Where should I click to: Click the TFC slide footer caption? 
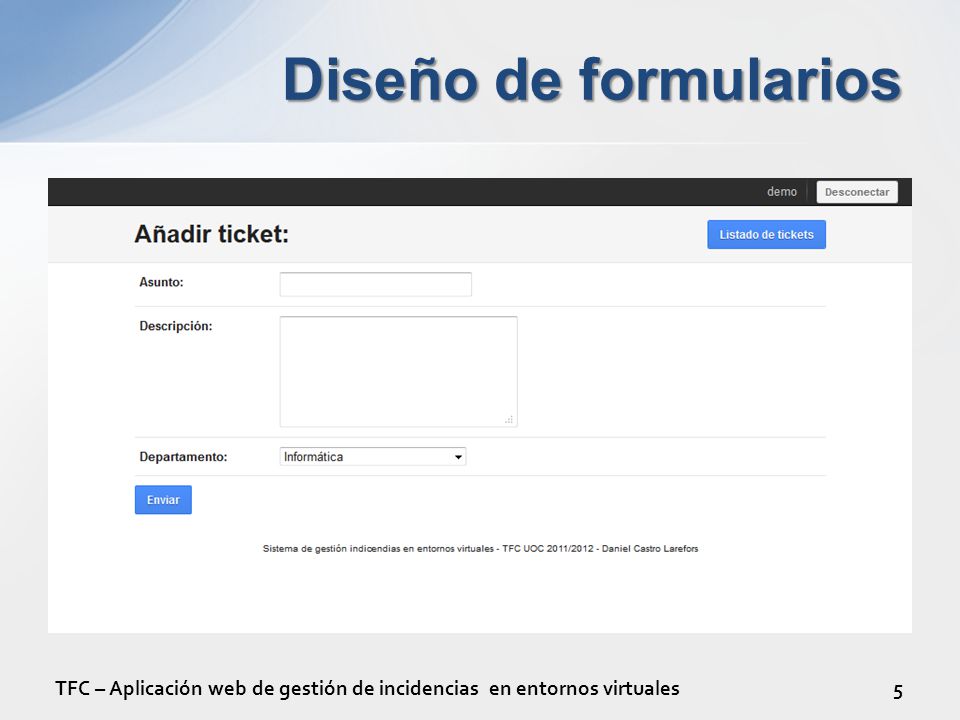[x=367, y=688]
